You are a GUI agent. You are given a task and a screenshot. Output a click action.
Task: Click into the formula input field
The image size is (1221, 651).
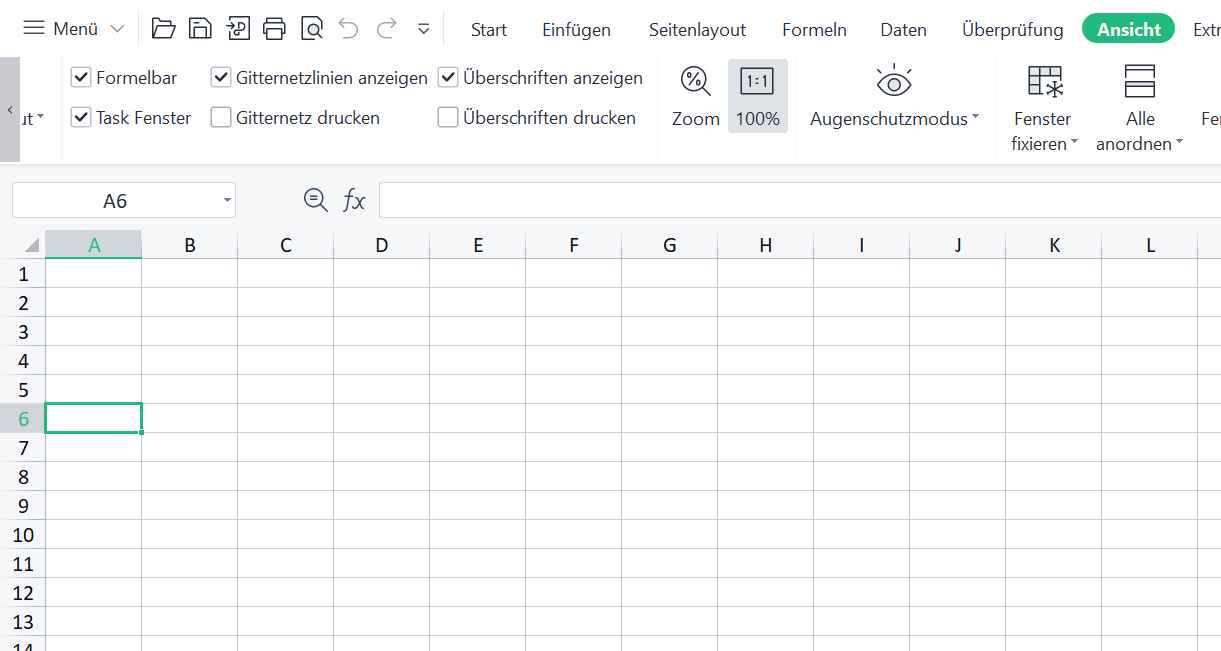(790, 200)
